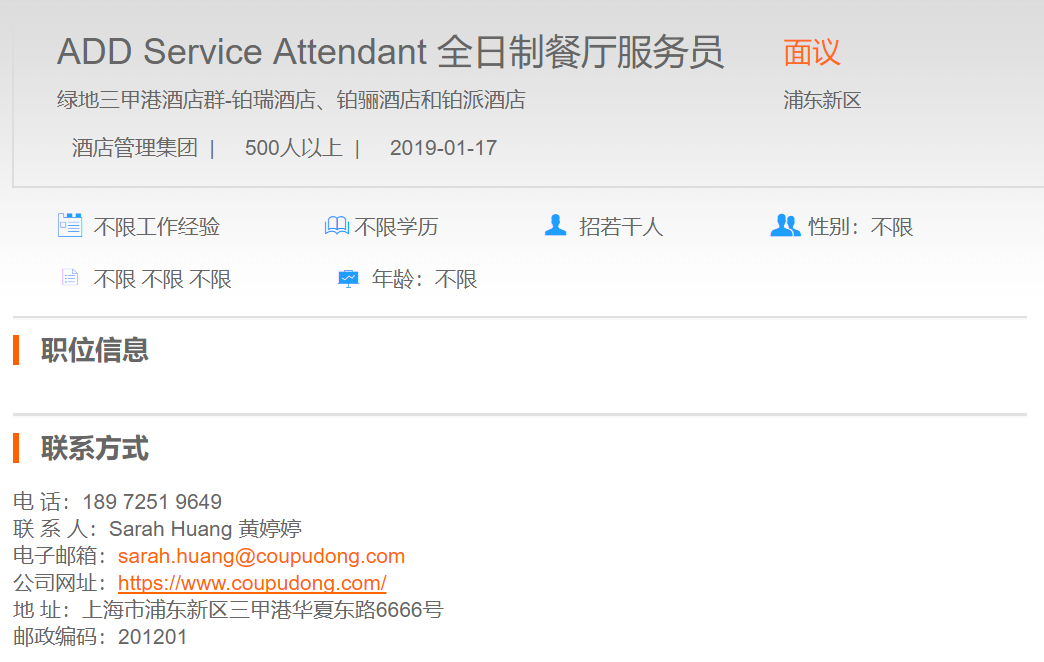Viewport: 1044px width, 662px height.
Task: Click the 2019-01-17 posting date
Action: click(443, 148)
